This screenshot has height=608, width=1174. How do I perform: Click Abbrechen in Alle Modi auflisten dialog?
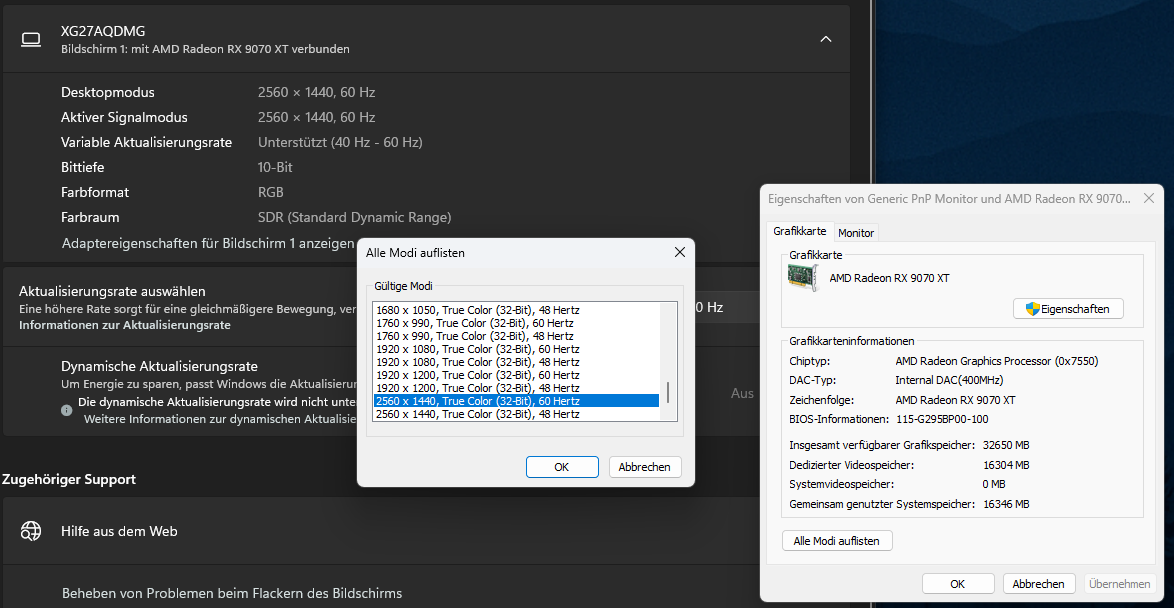[x=645, y=466]
